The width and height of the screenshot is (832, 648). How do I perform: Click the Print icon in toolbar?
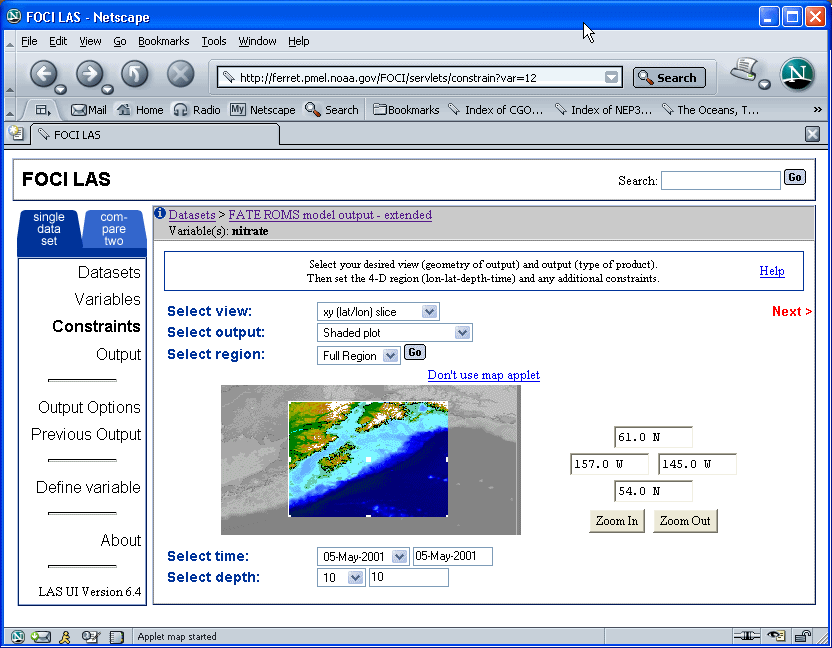coord(744,71)
